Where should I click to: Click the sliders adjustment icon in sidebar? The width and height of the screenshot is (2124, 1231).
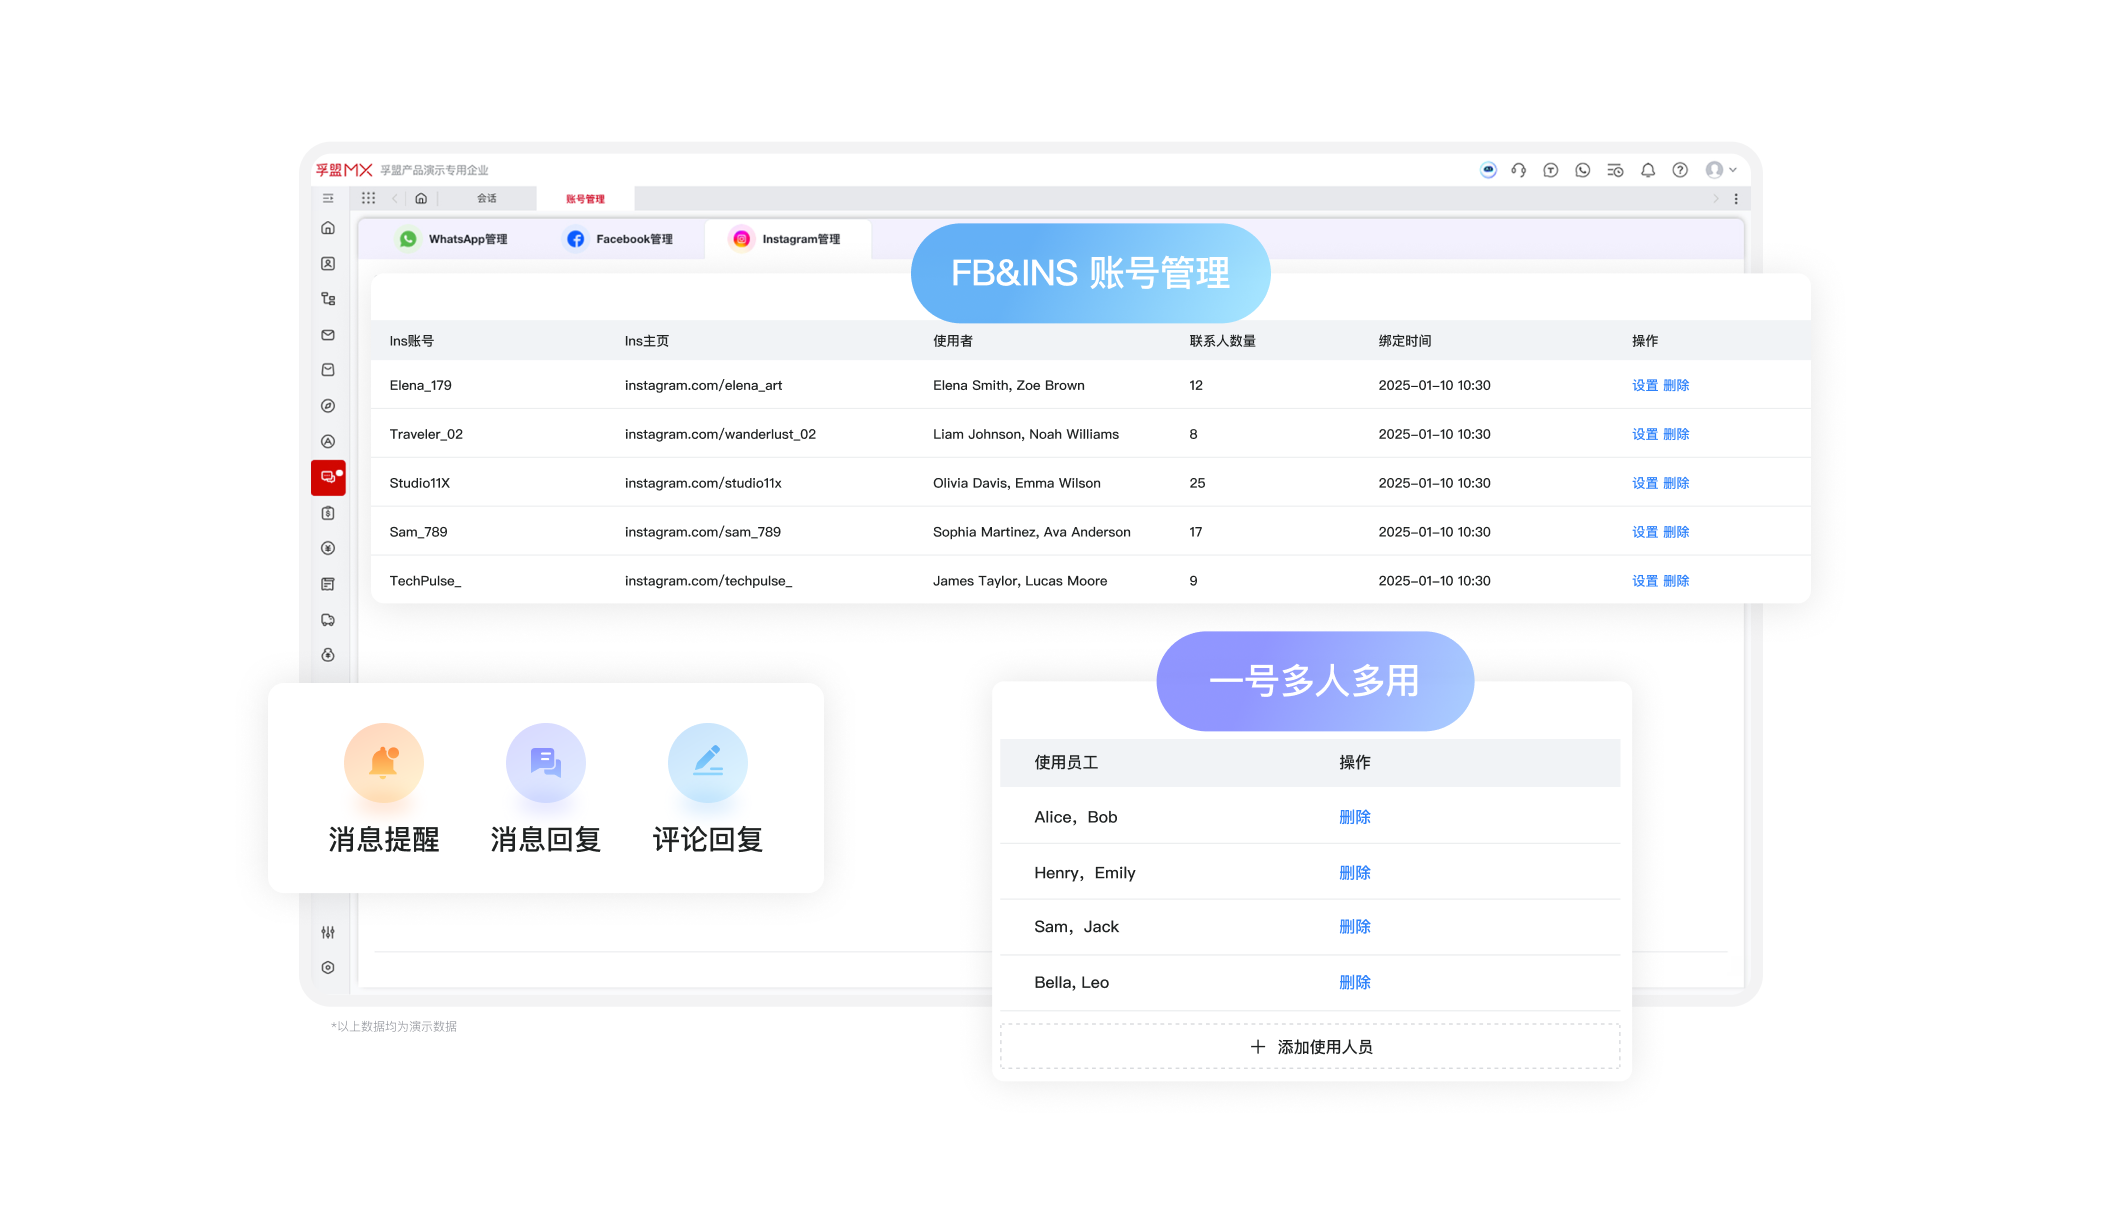click(328, 932)
